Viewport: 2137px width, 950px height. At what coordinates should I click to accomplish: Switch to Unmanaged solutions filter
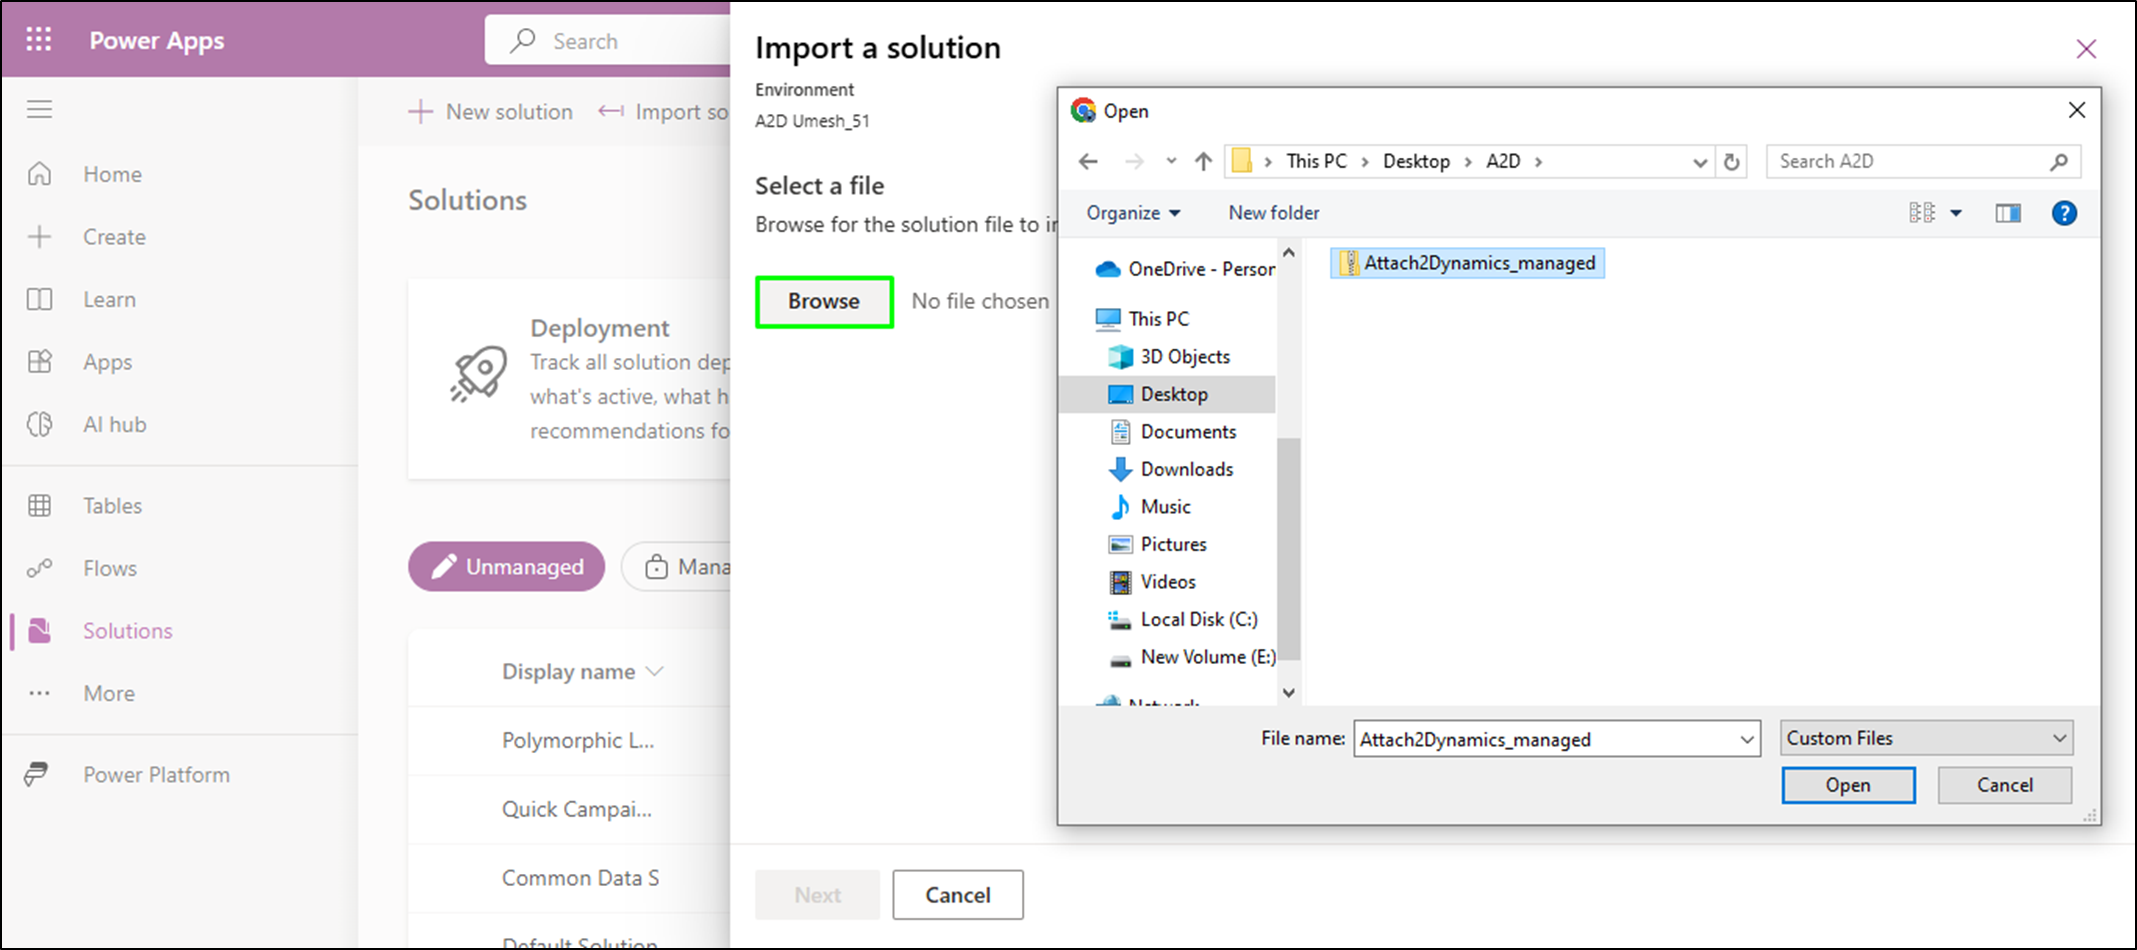pos(506,566)
